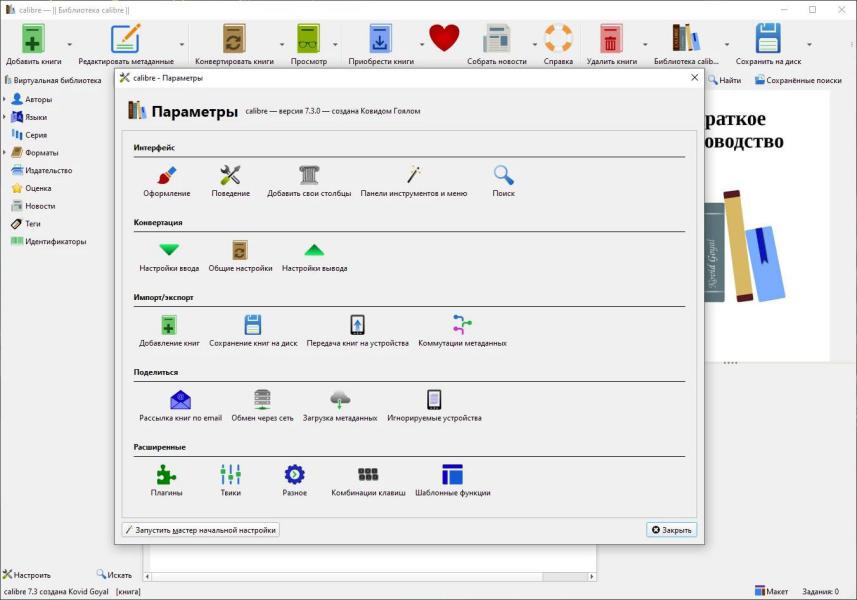Click Добавить книги toolbar icon
Screen dimensions: 857x600
click(33, 44)
